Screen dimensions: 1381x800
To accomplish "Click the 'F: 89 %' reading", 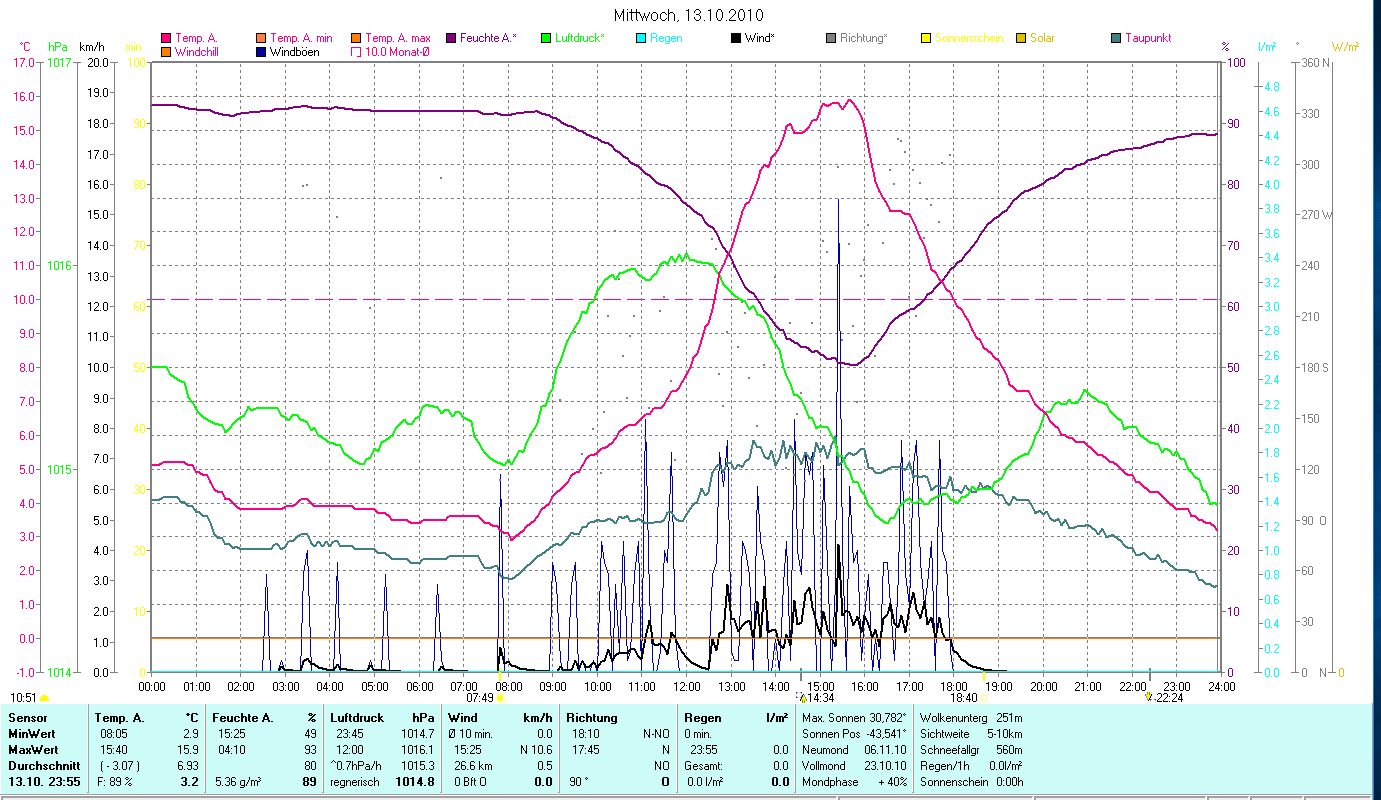I will coord(114,782).
